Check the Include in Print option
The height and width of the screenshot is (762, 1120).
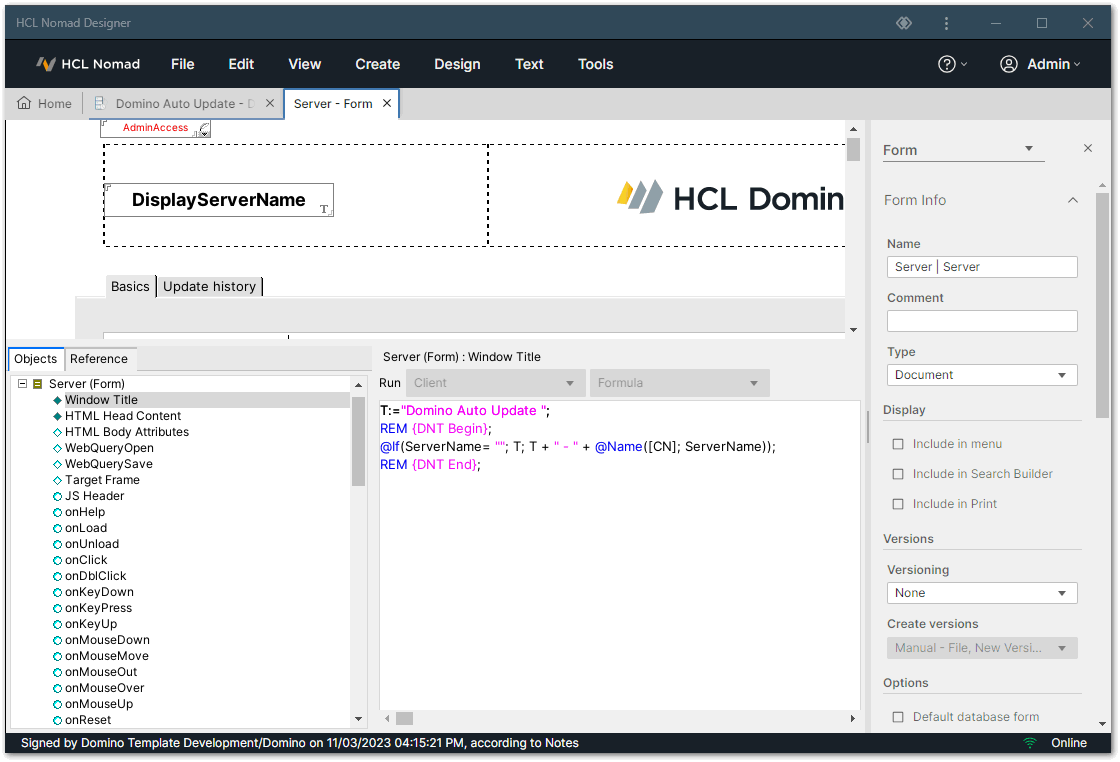(898, 504)
